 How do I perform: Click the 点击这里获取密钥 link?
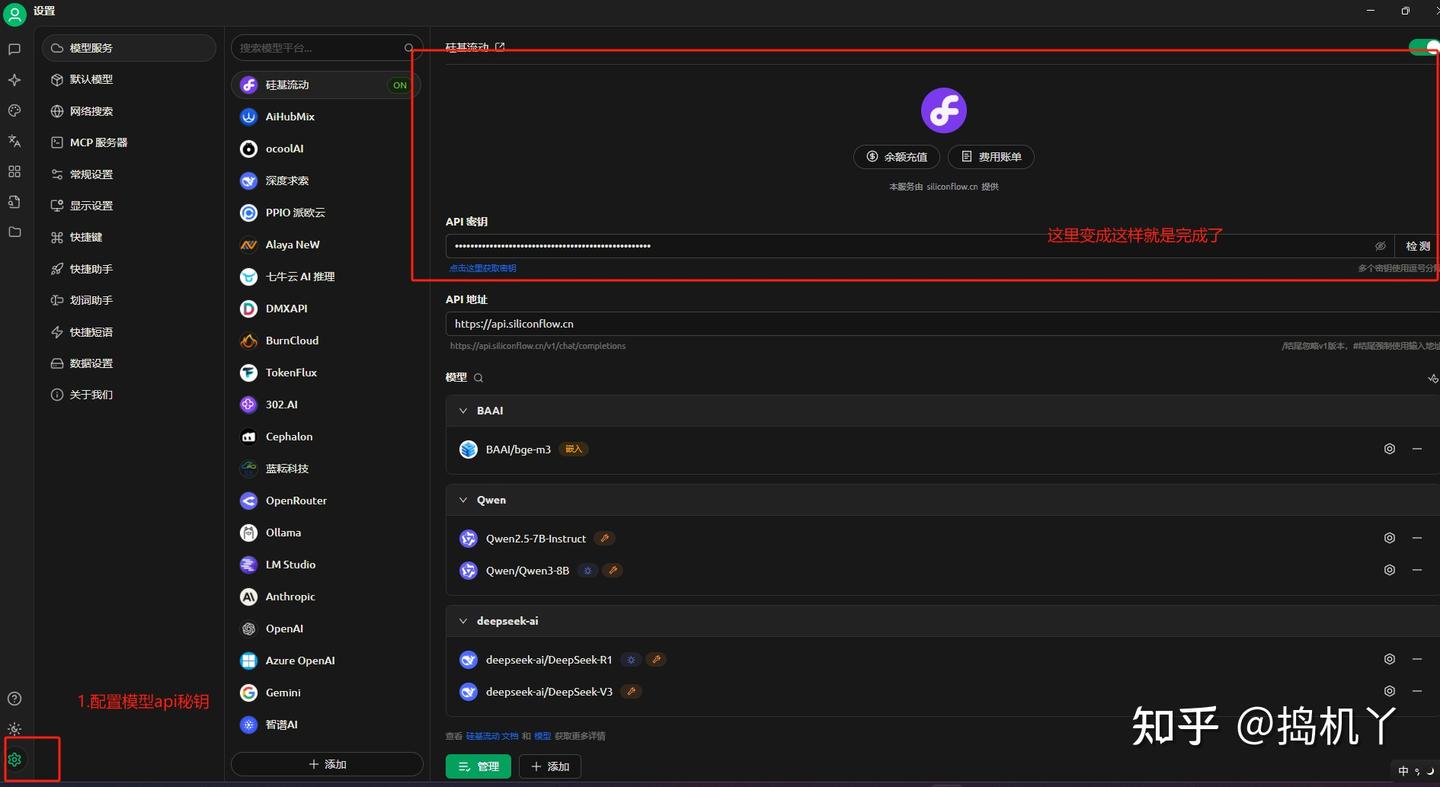pyautogui.click(x=483, y=268)
